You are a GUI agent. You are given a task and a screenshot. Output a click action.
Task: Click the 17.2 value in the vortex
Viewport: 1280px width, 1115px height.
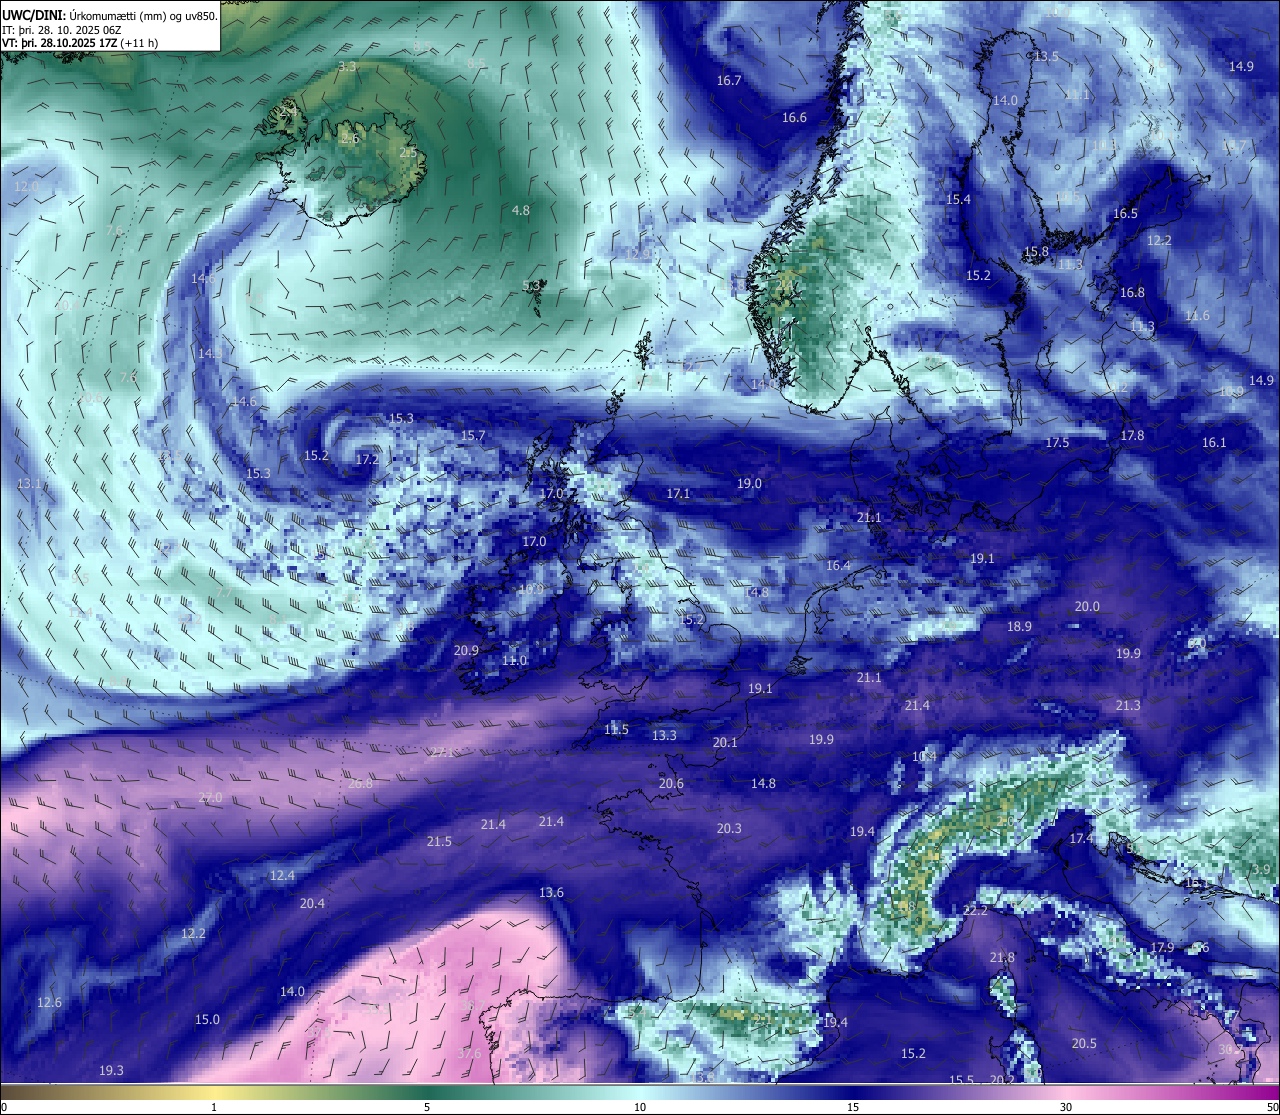[x=368, y=460]
